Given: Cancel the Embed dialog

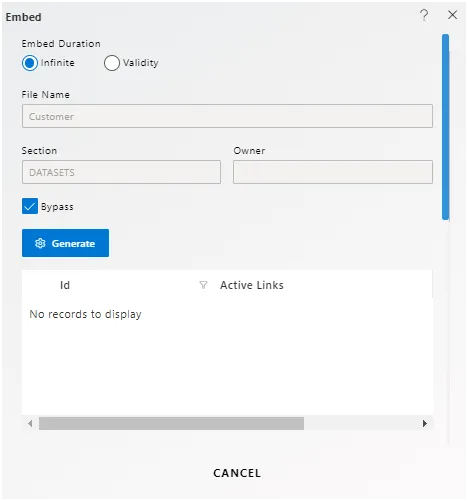Looking at the screenshot, I should pos(237,473).
